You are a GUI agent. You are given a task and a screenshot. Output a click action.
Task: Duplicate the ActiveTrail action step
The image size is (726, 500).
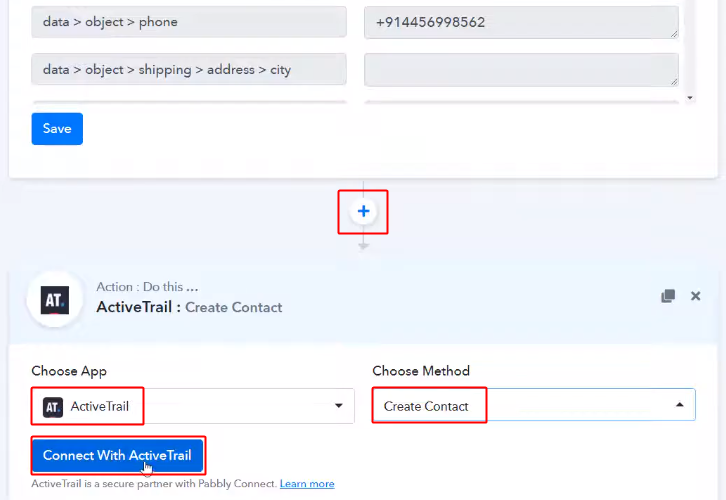[x=668, y=296]
